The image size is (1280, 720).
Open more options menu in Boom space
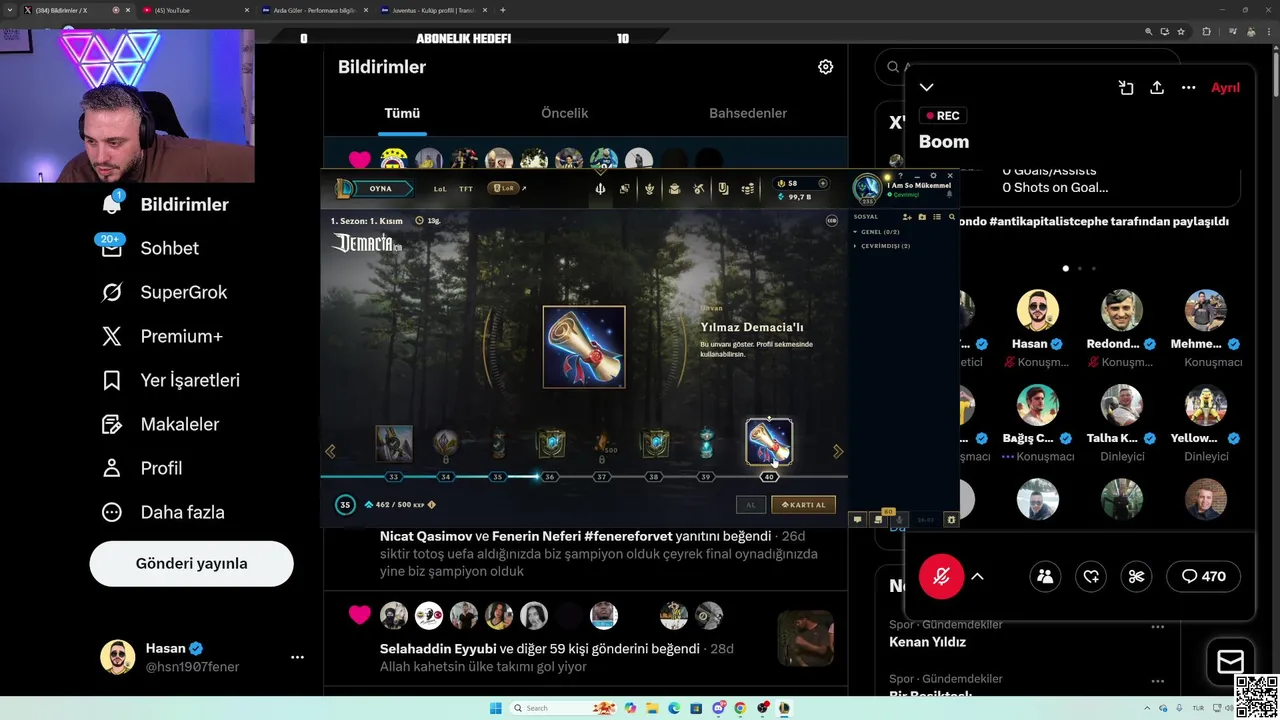[1188, 88]
